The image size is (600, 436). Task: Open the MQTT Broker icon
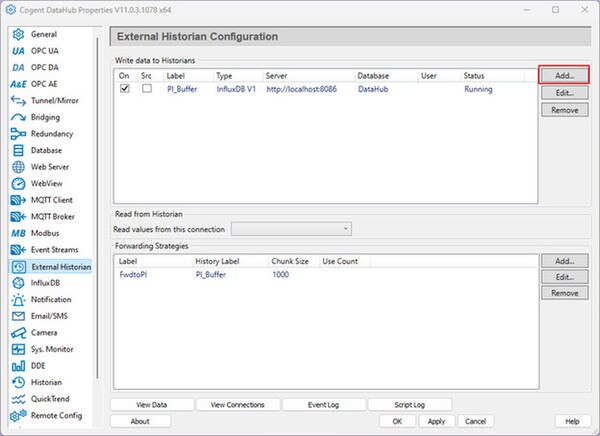click(18, 217)
